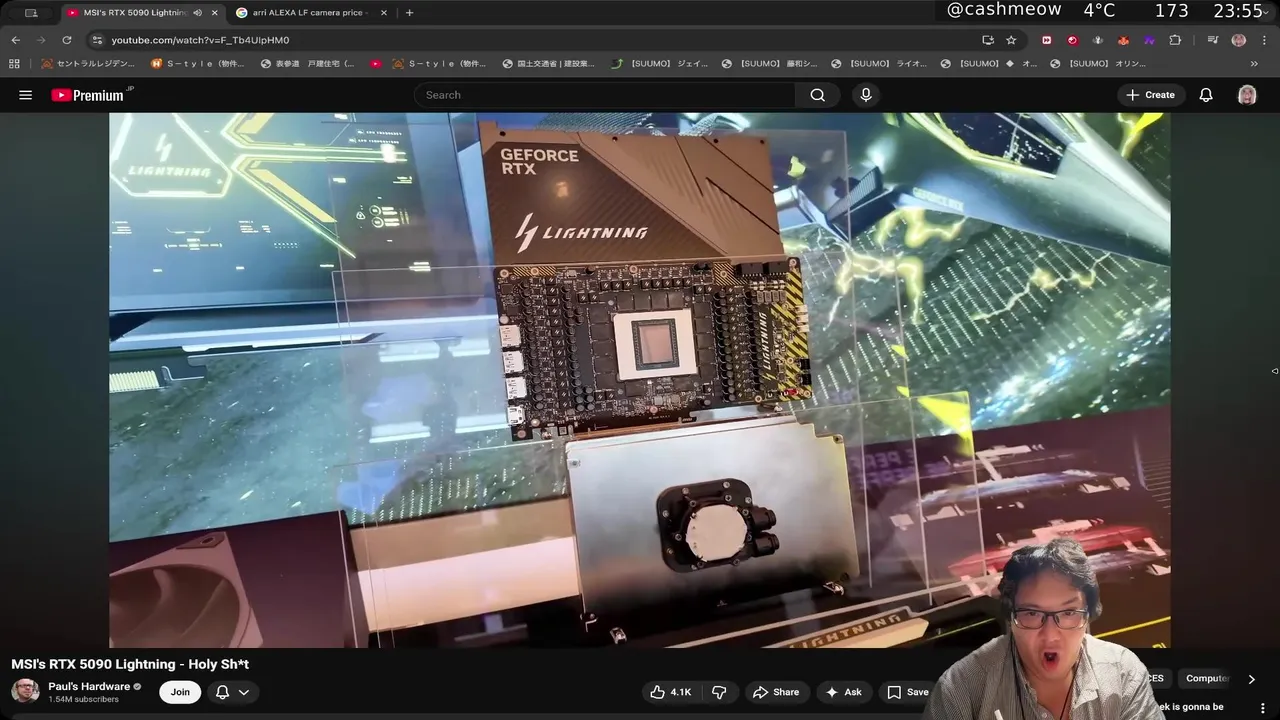This screenshot has width=1280, height=720.
Task: Open Paul's Hardware channel name link
Action: click(x=89, y=686)
